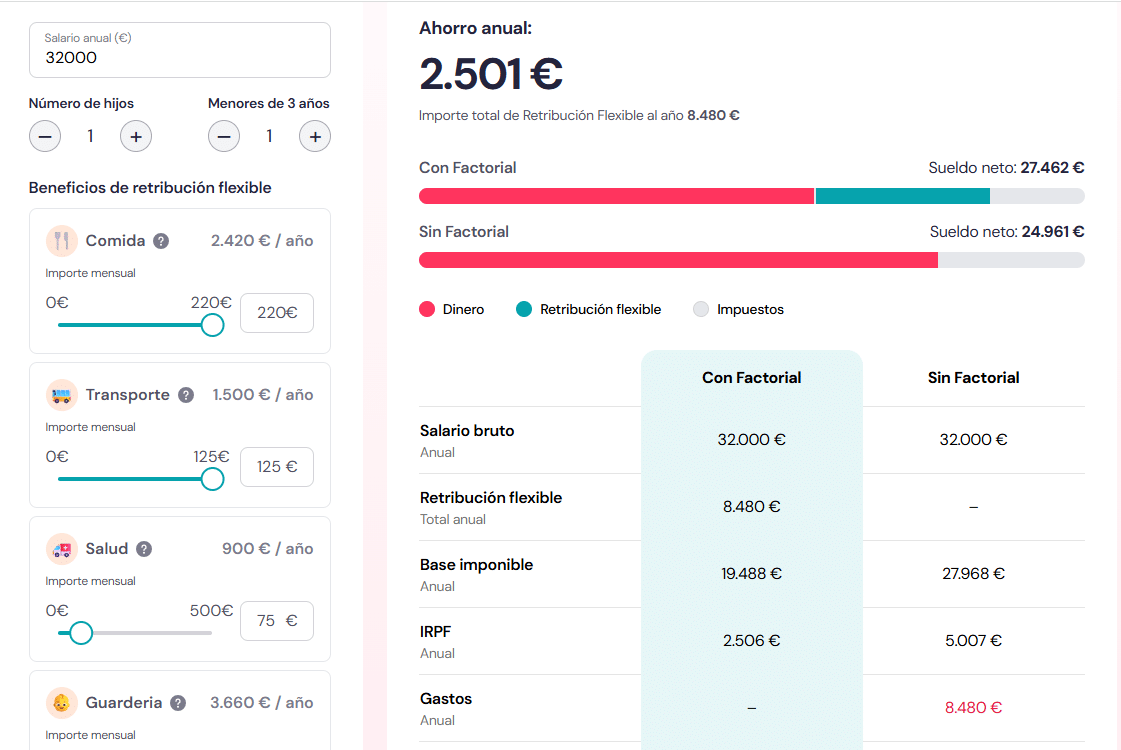Decrease Número de hijos with minus button

click(45, 137)
